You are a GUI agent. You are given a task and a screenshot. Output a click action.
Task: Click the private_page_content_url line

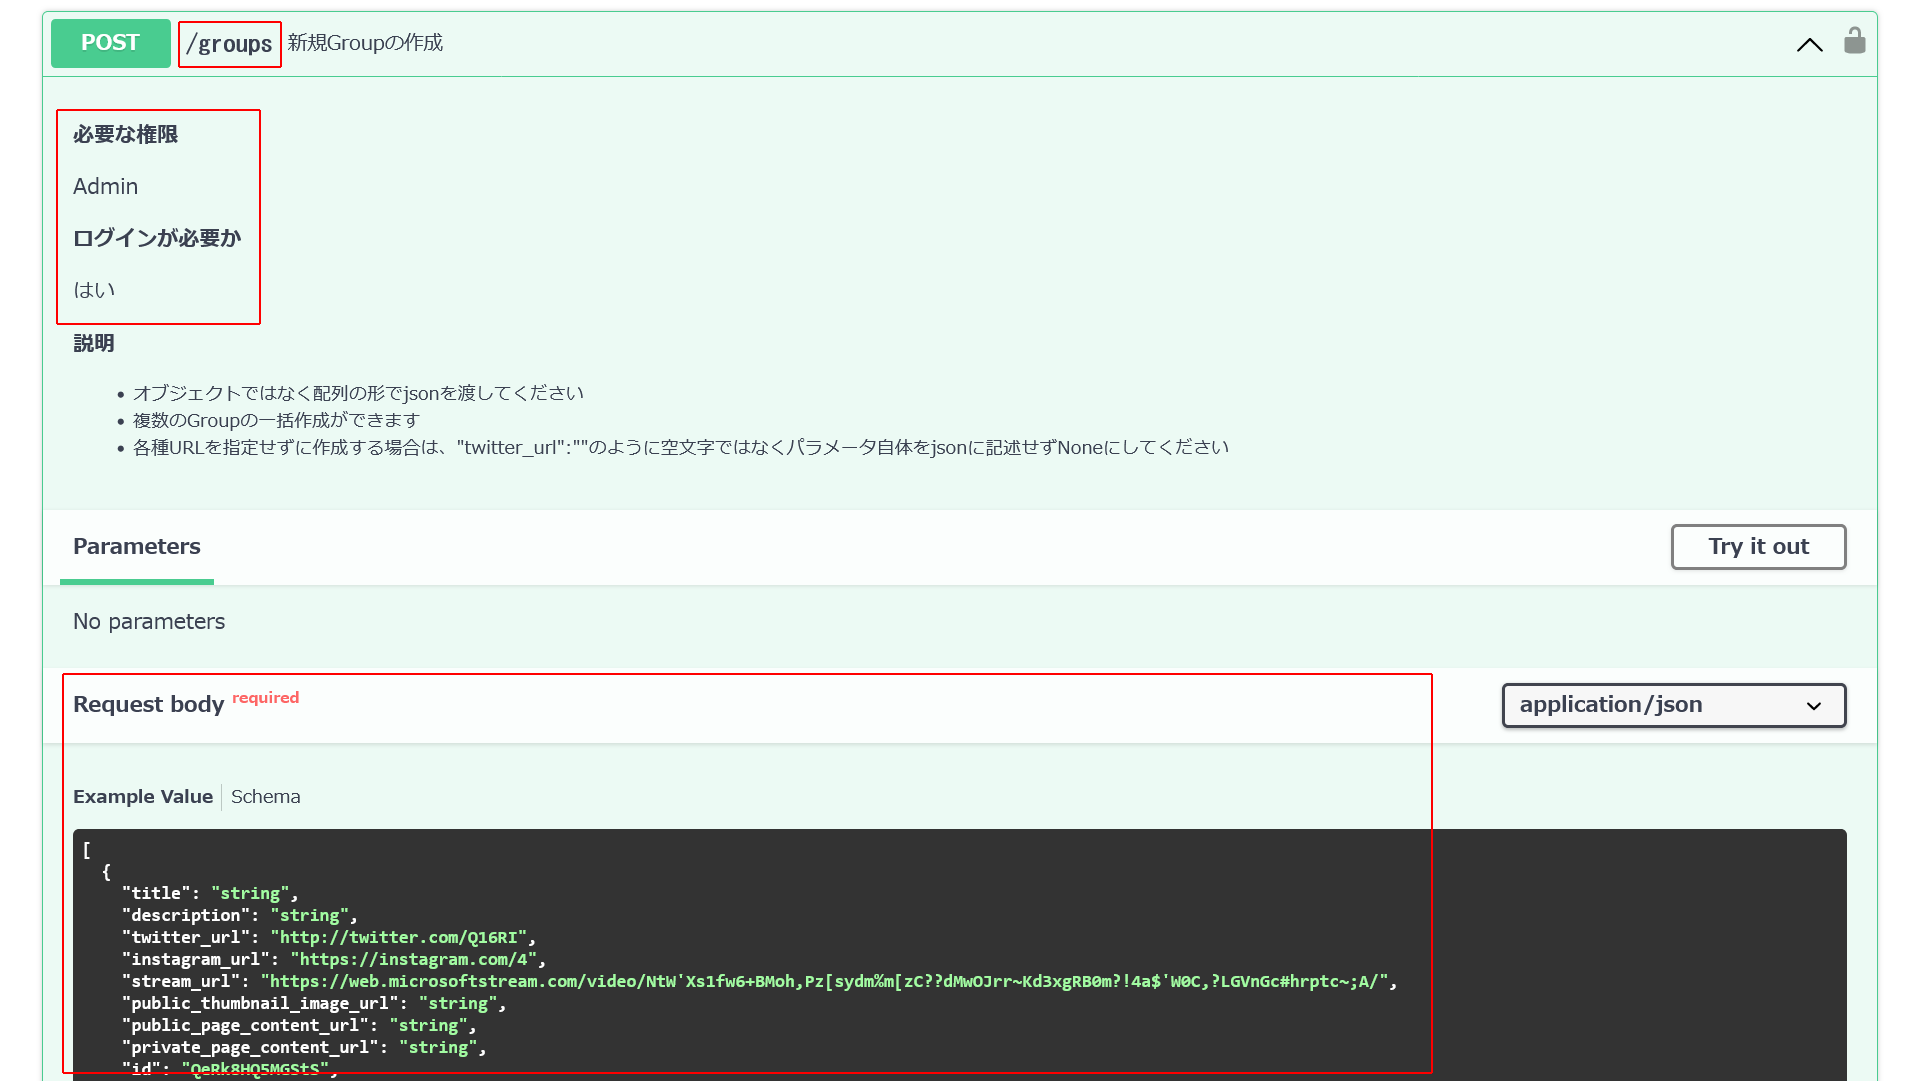click(304, 1047)
